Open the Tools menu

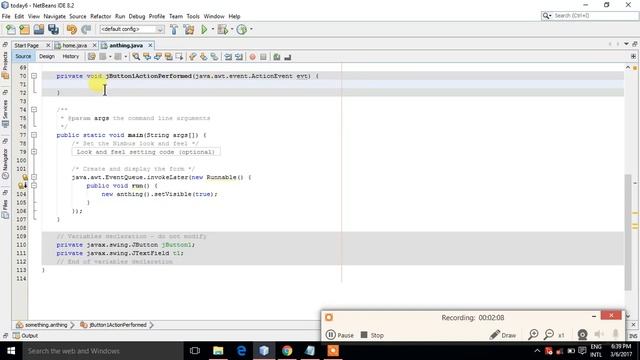193,16
